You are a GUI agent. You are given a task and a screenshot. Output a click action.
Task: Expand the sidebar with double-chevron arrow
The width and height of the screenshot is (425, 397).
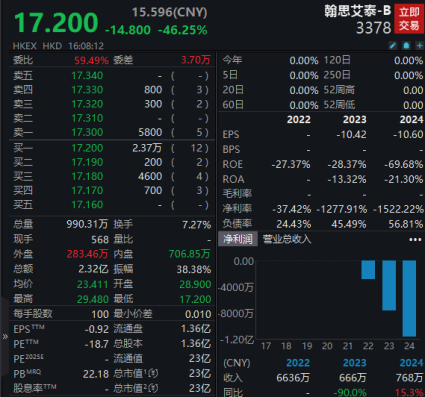5,336
